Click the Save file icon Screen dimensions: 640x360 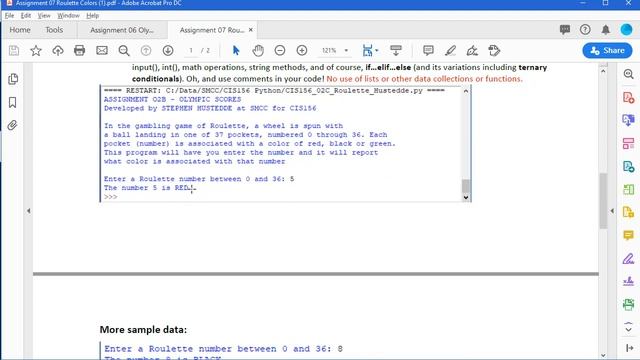14,50
